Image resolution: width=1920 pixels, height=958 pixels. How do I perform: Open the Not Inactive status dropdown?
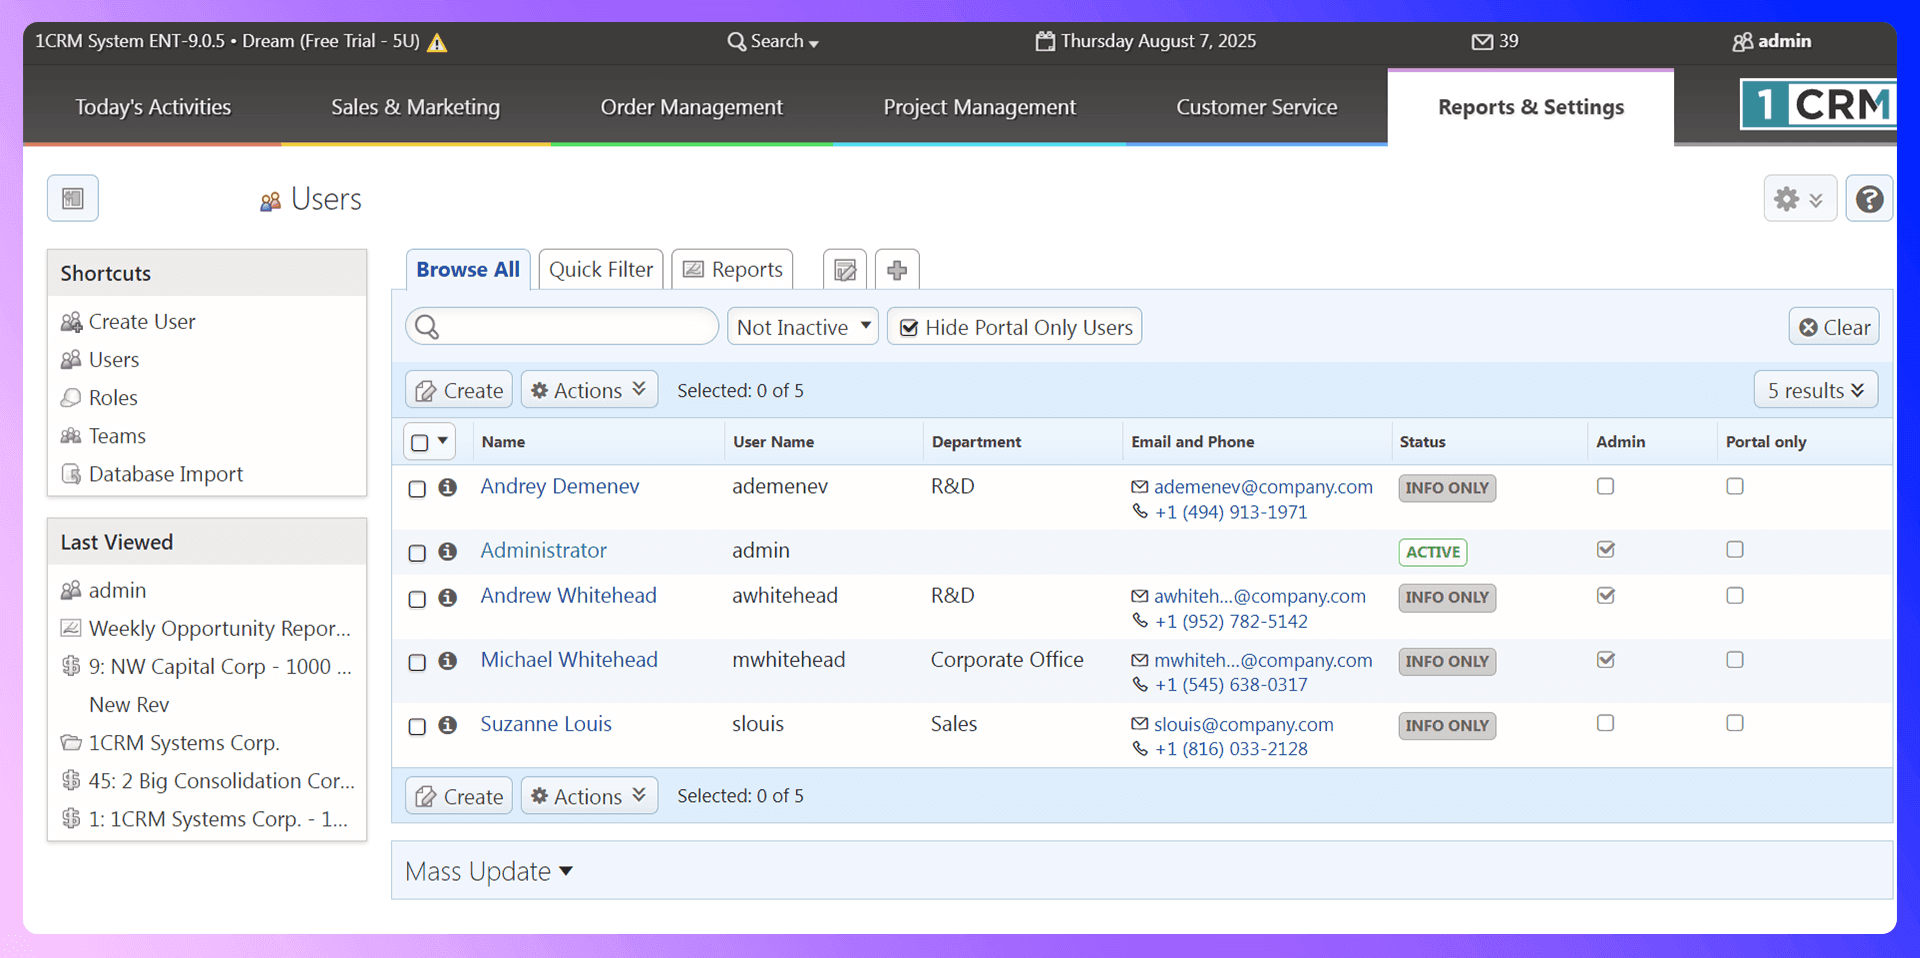click(x=803, y=327)
